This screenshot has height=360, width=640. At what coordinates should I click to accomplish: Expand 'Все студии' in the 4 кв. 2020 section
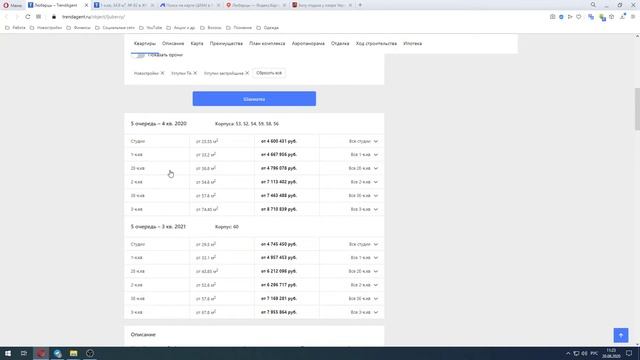coord(363,141)
